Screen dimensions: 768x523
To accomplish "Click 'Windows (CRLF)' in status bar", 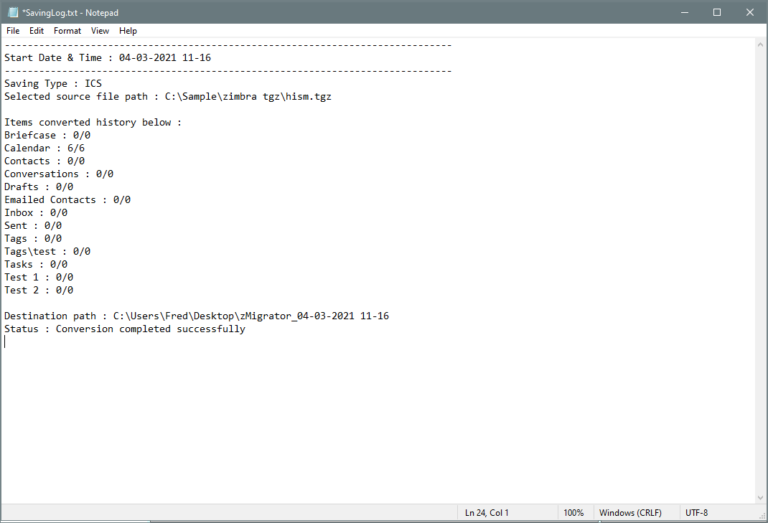I will tap(630, 513).
